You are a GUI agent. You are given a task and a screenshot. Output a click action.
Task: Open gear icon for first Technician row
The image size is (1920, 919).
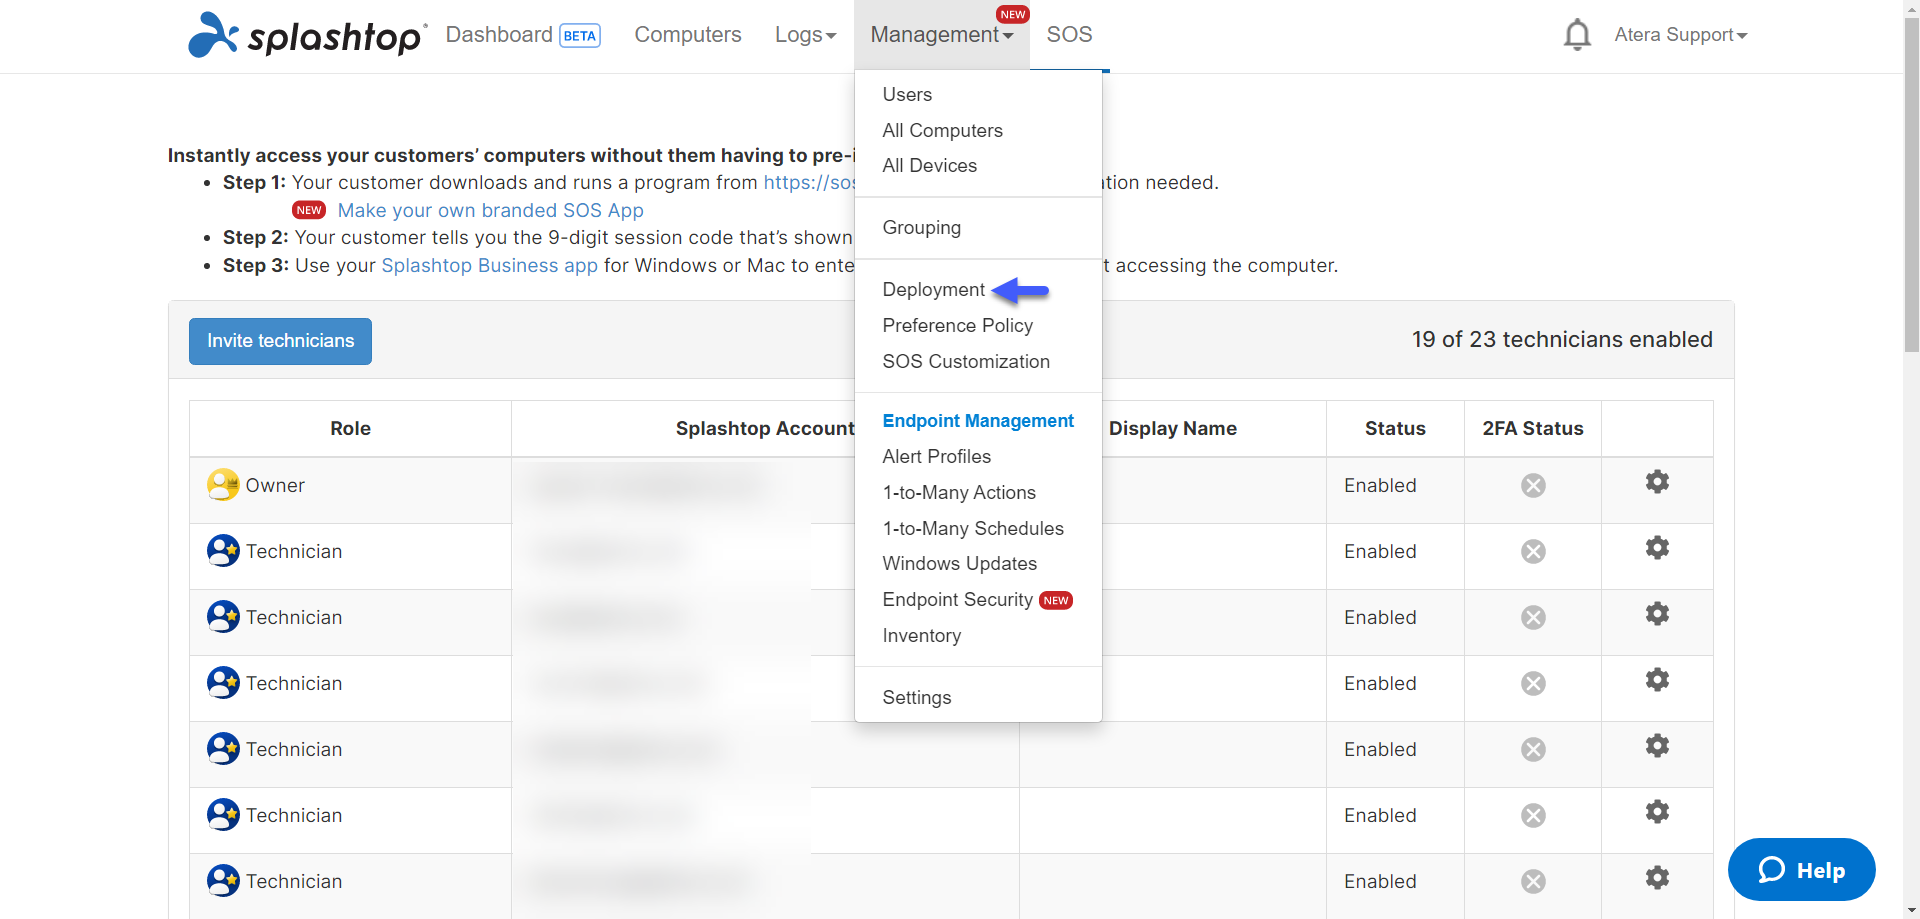coord(1657,548)
